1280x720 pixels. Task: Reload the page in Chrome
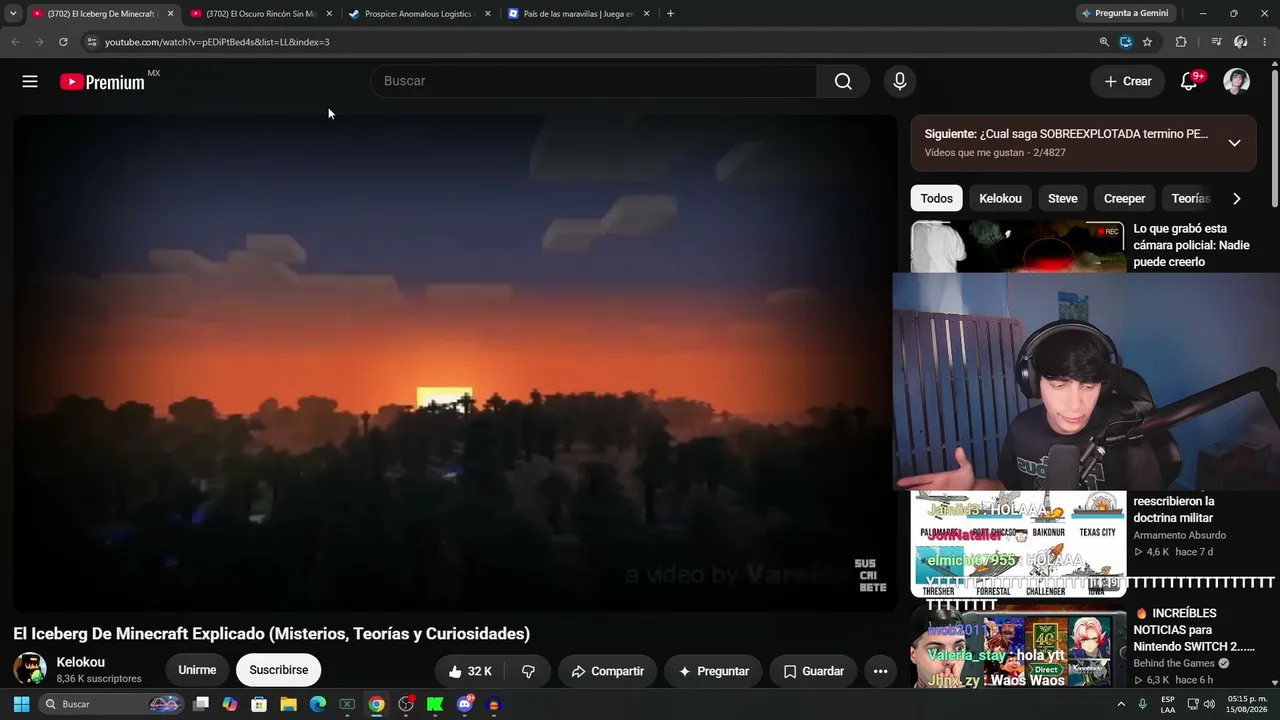tap(63, 42)
